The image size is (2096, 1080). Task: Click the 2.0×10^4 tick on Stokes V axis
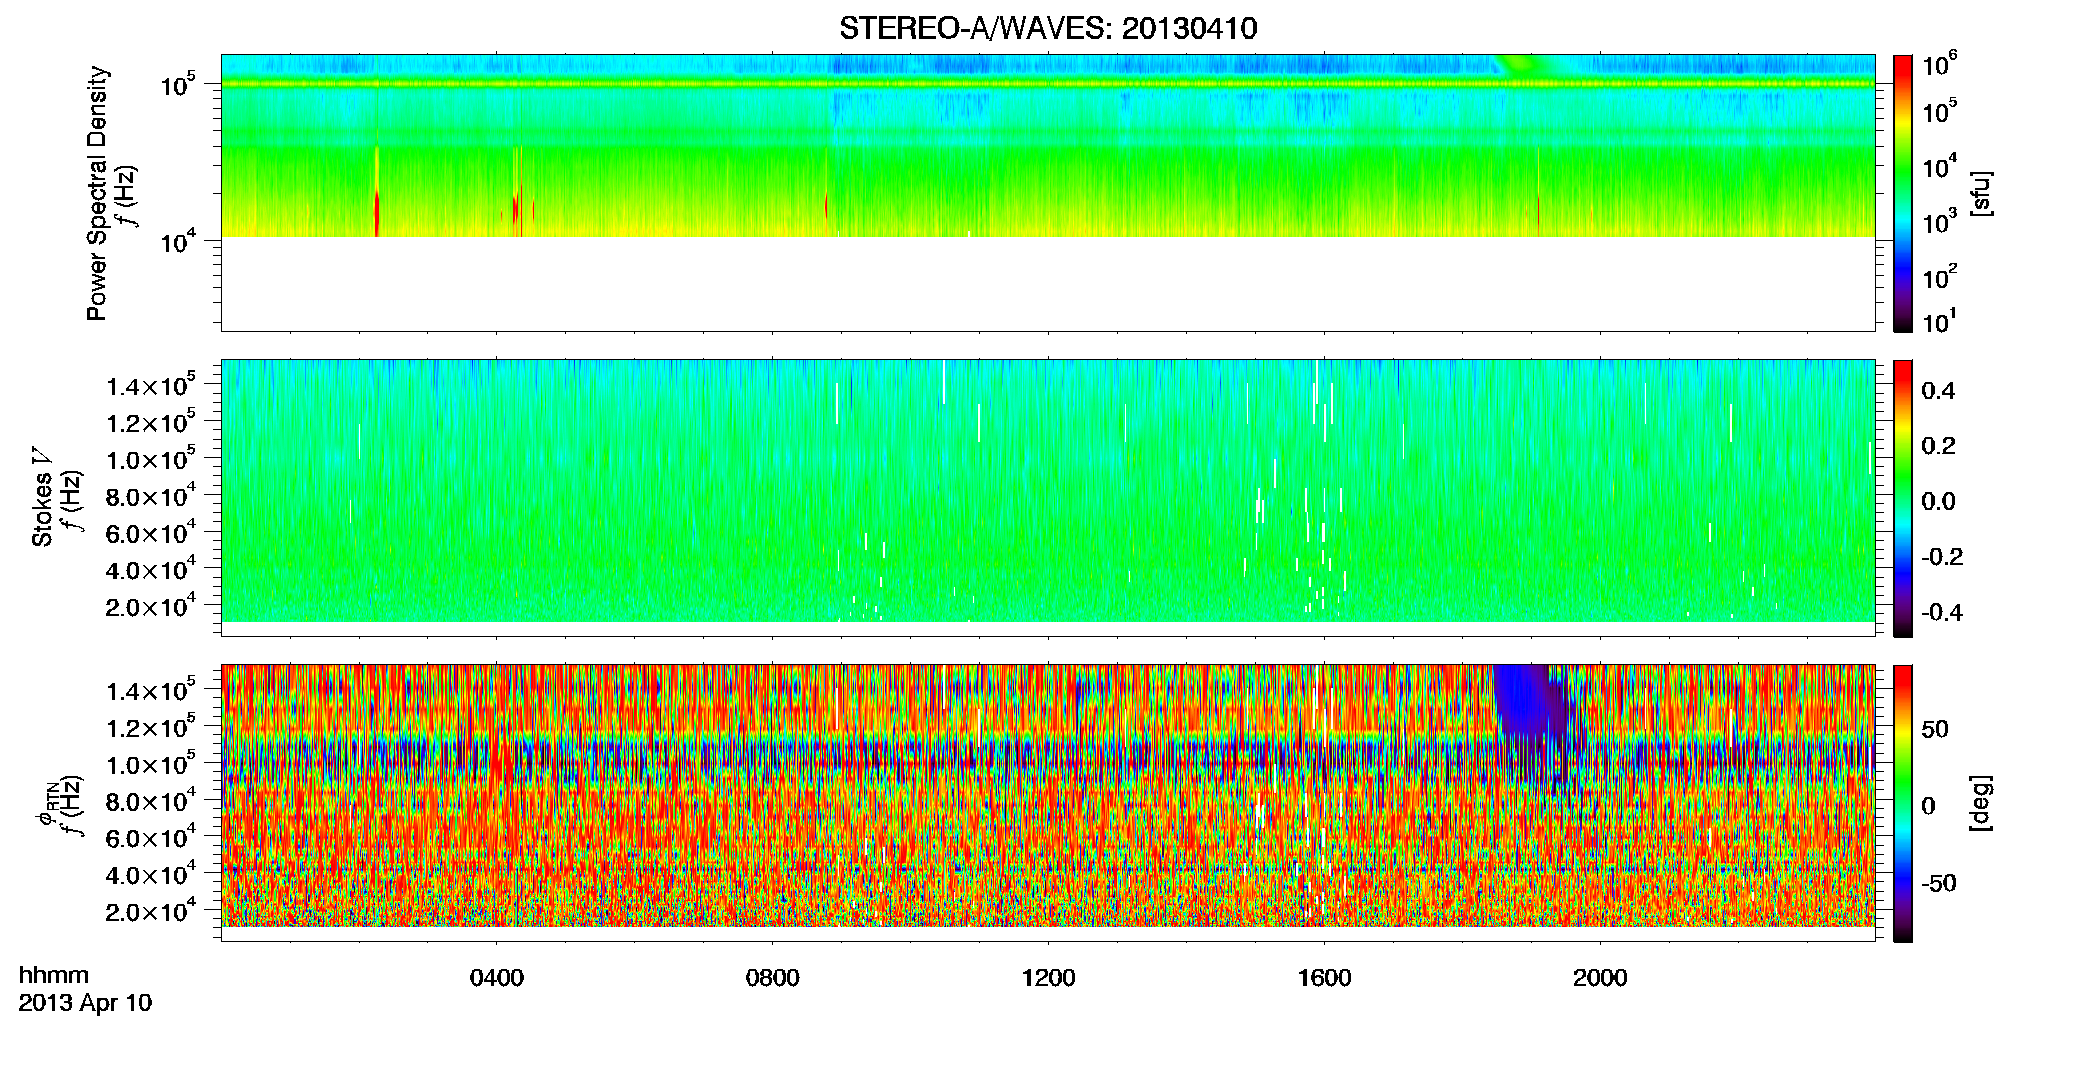(151, 606)
